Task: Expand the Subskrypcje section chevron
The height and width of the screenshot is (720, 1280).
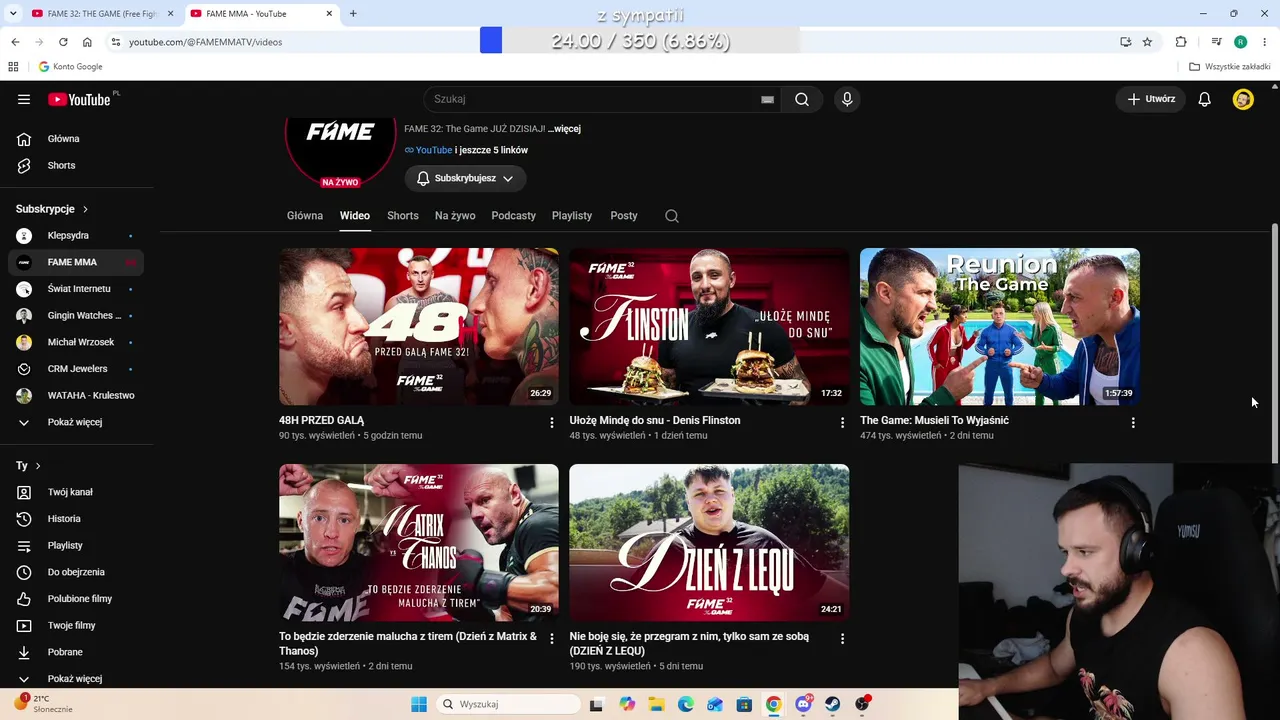Action: pos(85,209)
